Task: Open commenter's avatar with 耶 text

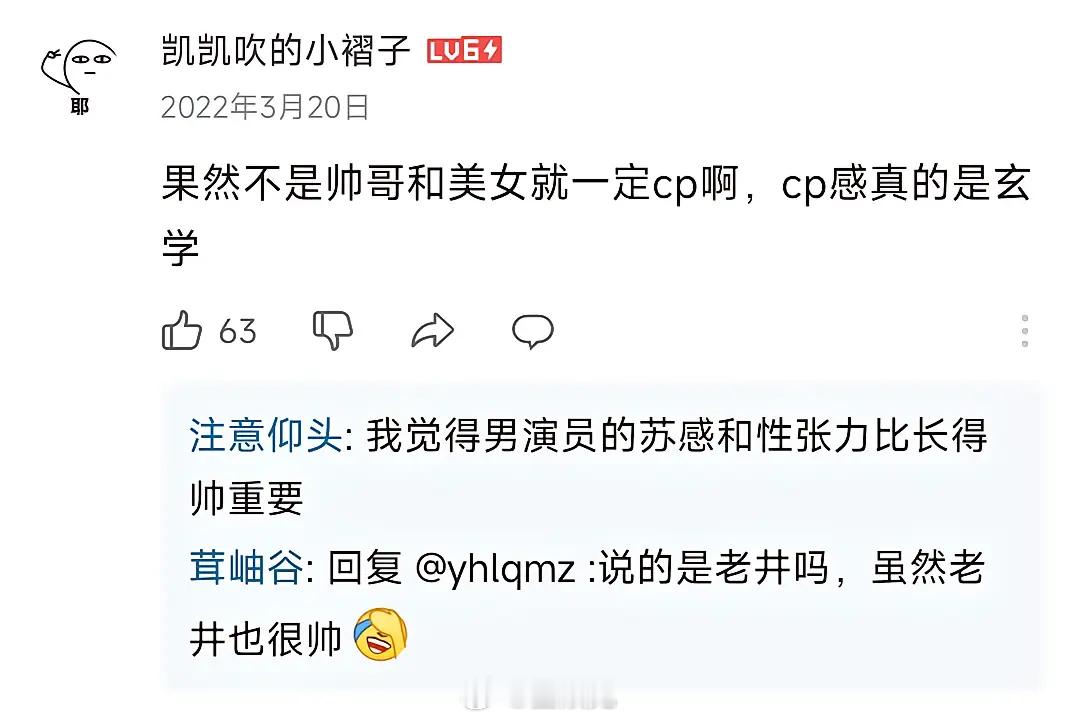Action: coord(78,77)
